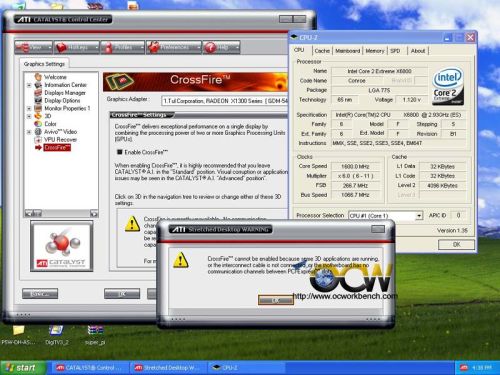Select the Color wheel icon in tree
The width and height of the screenshot is (500, 375).
click(x=38, y=124)
